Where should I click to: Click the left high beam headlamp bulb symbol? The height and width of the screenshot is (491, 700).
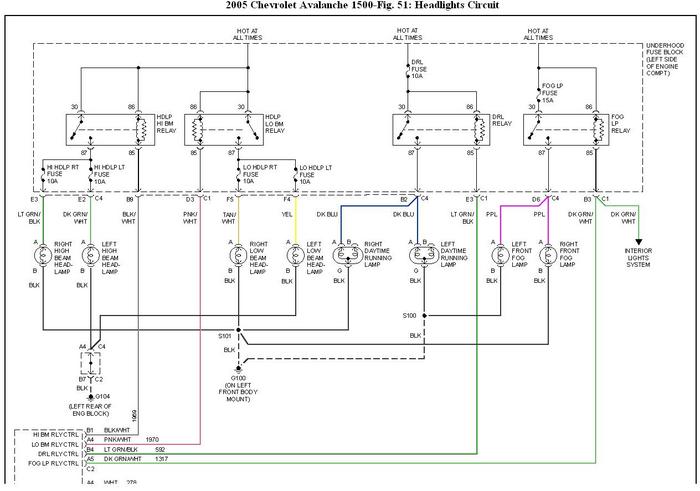pos(91,255)
